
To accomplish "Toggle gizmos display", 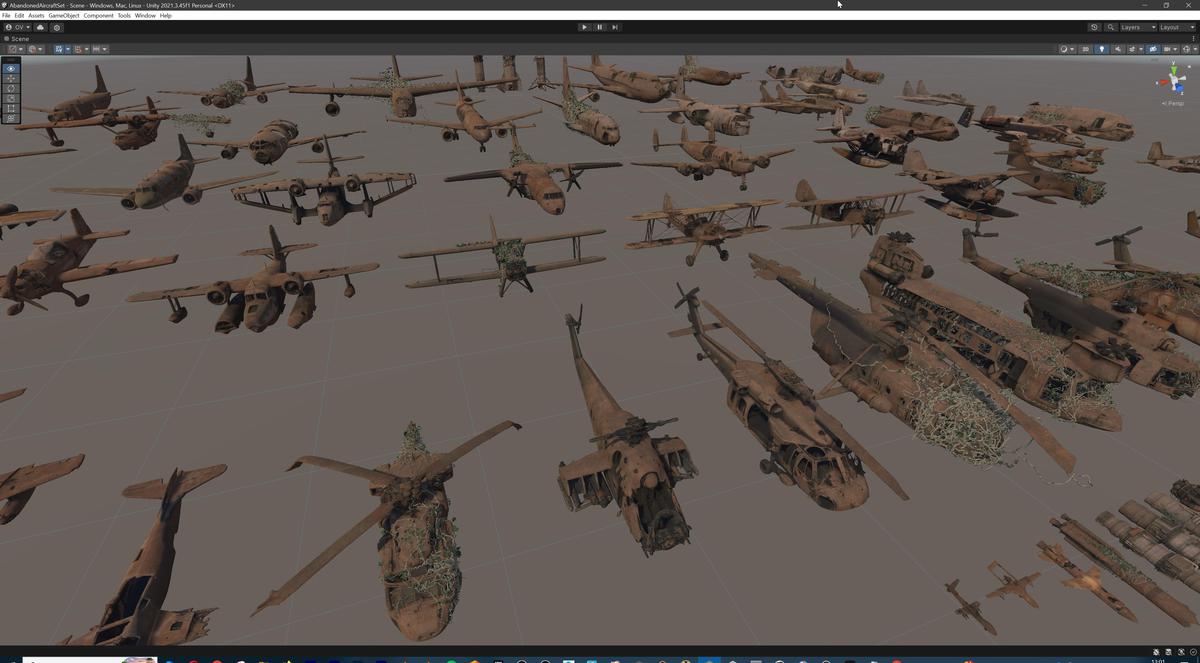I will [x=1186, y=49].
